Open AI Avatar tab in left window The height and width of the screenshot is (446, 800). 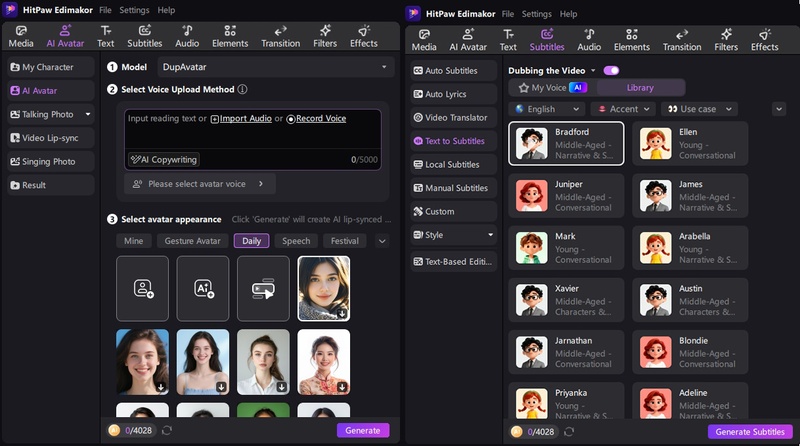pos(65,37)
